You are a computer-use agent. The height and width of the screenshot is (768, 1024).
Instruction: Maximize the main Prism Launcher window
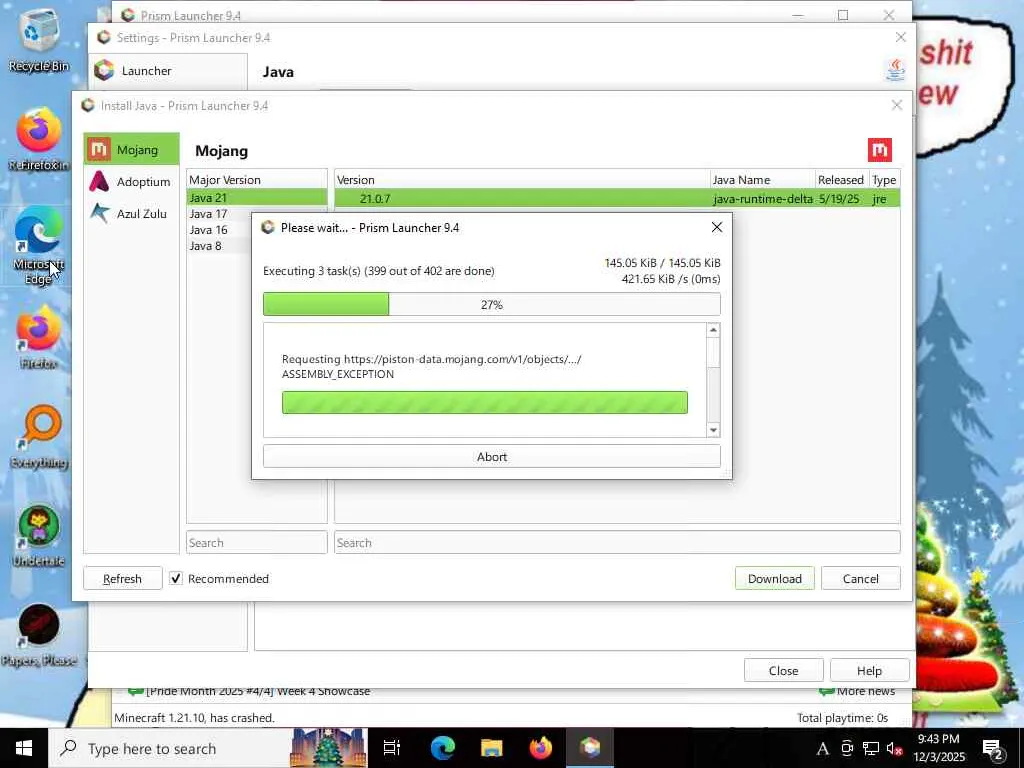(x=843, y=14)
